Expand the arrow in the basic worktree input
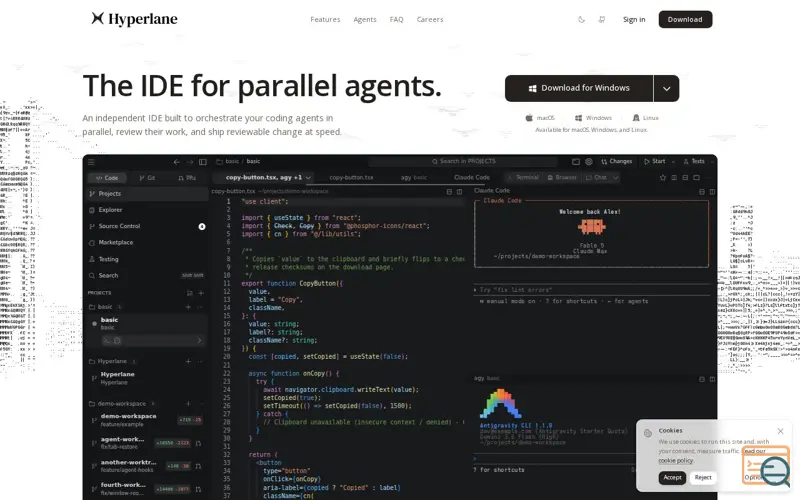 199,341
